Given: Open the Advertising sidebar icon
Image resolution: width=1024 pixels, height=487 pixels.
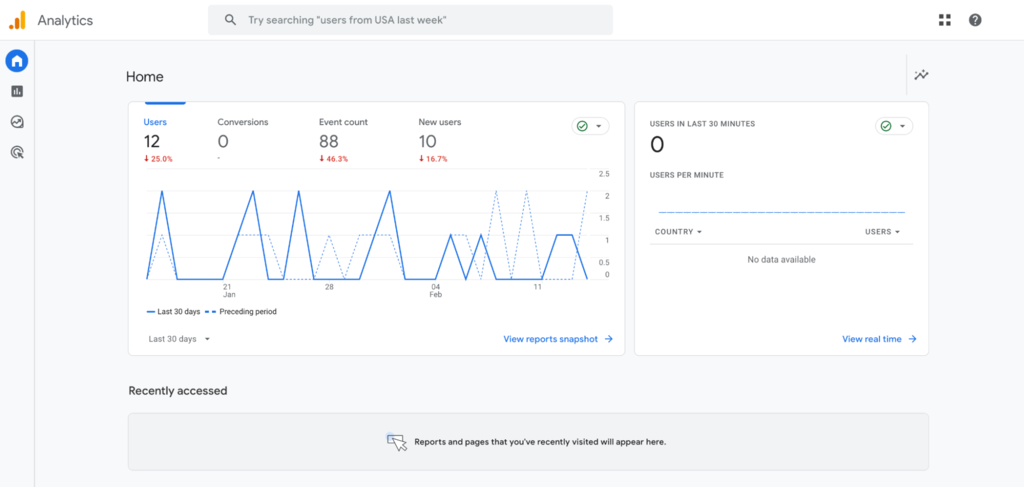Looking at the screenshot, I should 16,153.
